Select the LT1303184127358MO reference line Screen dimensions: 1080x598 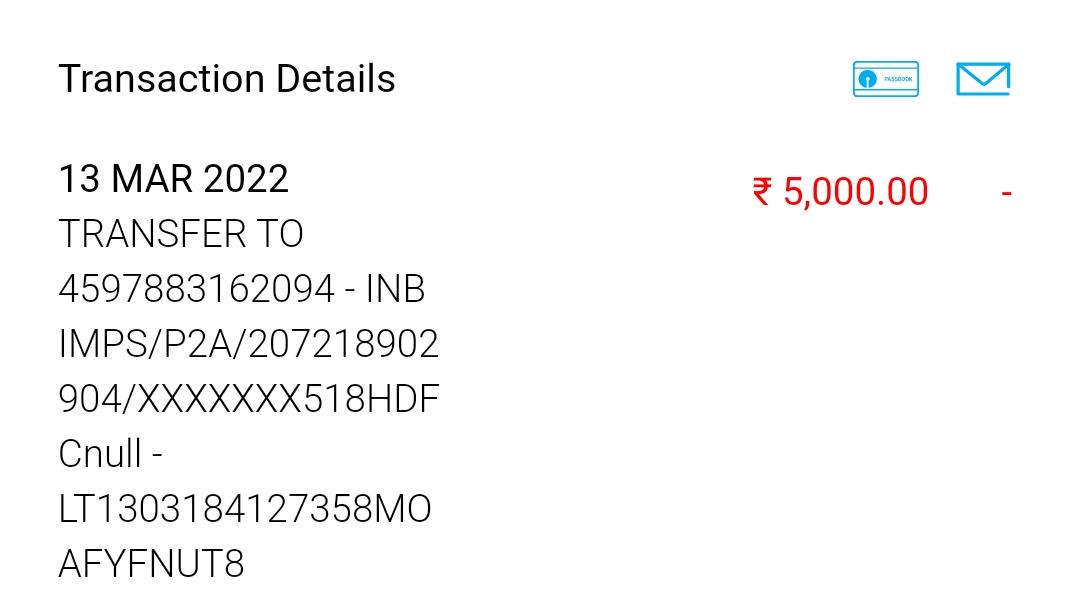[244, 510]
